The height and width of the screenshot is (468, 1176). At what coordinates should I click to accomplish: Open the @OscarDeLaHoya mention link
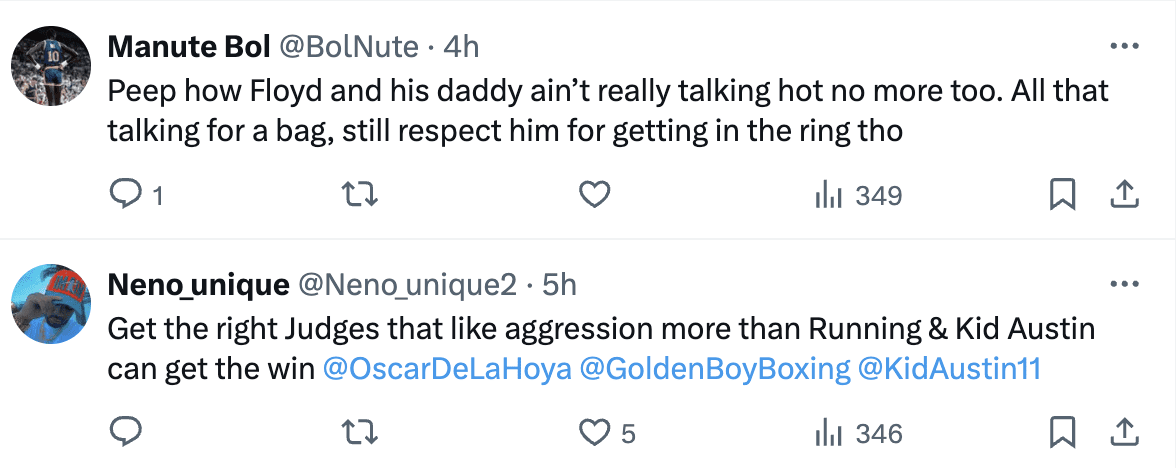click(448, 369)
